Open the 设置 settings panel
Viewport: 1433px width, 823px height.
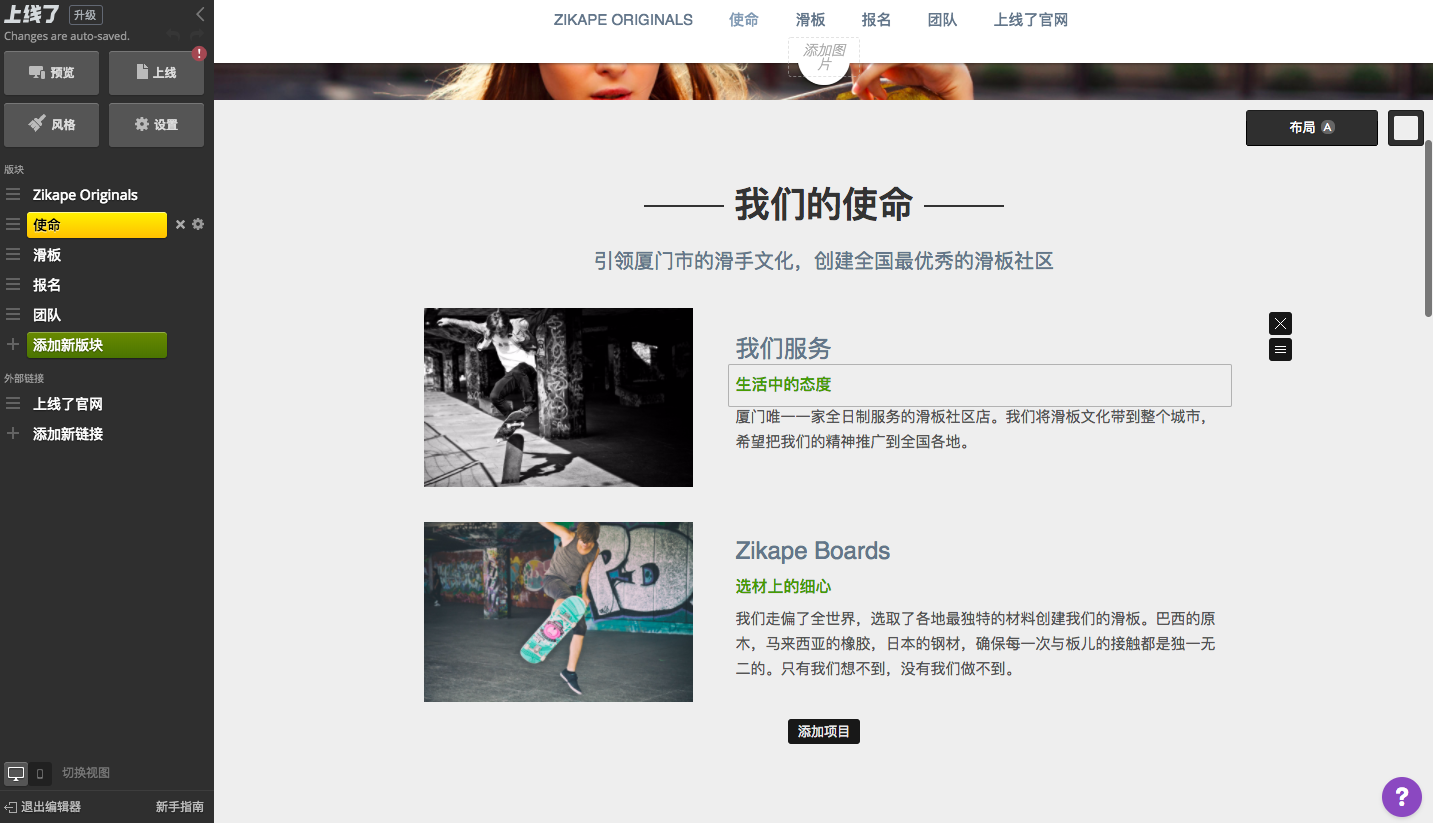(156, 125)
